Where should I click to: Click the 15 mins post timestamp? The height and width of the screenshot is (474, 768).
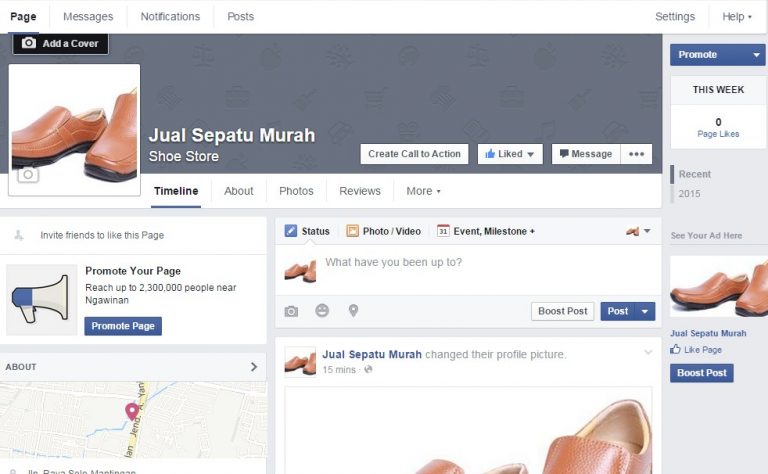pos(339,370)
